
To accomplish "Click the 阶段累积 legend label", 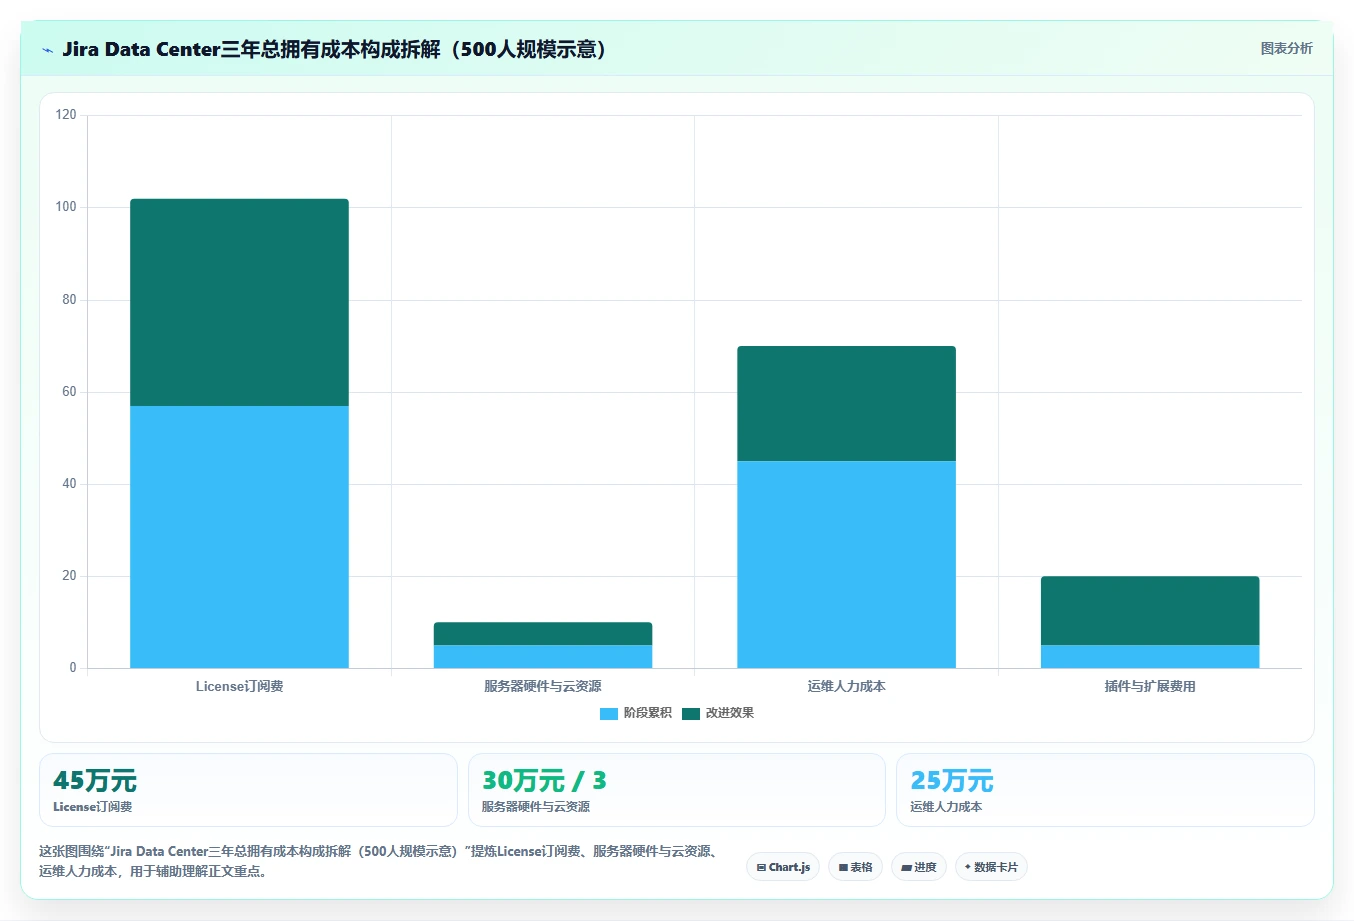I will [x=648, y=713].
